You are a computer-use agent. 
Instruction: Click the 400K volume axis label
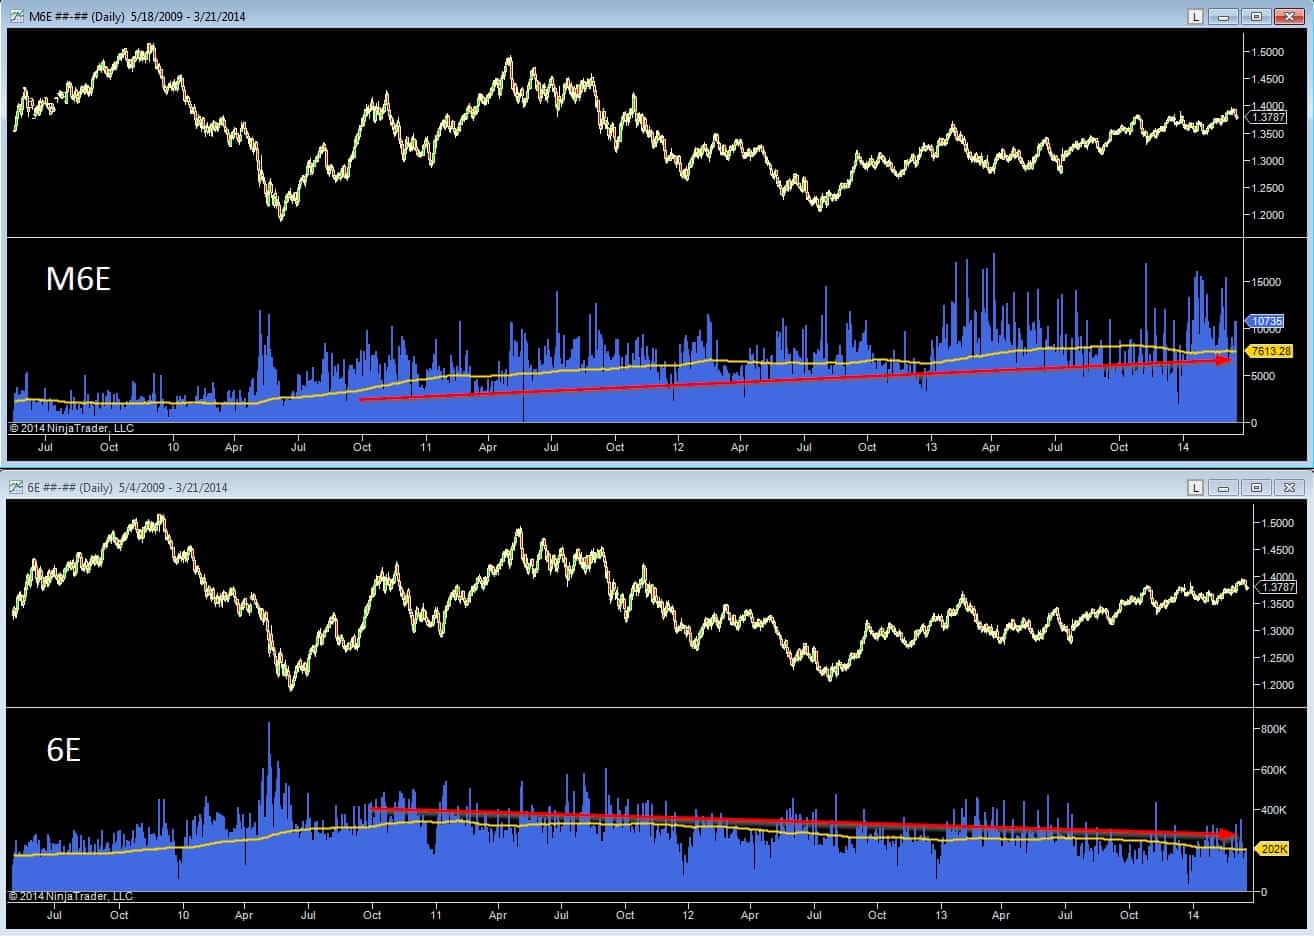tap(1274, 810)
